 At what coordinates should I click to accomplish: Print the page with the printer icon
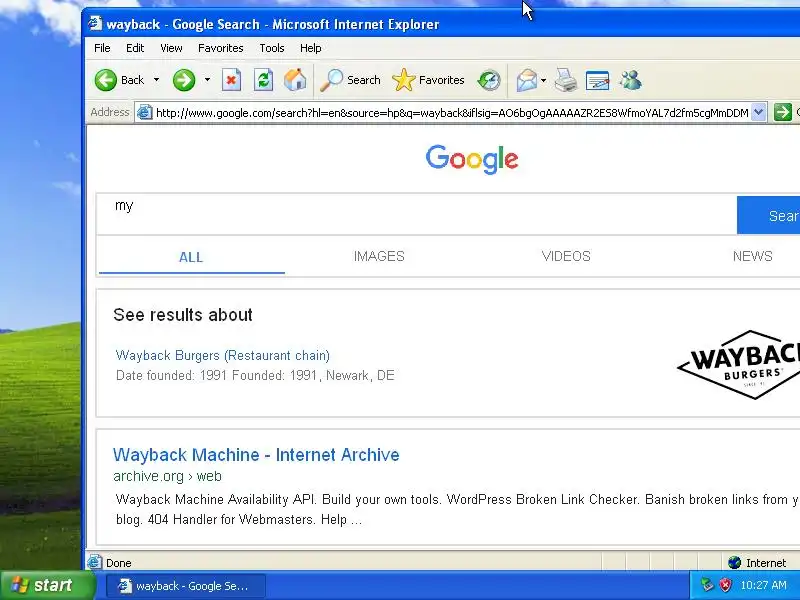(566, 80)
